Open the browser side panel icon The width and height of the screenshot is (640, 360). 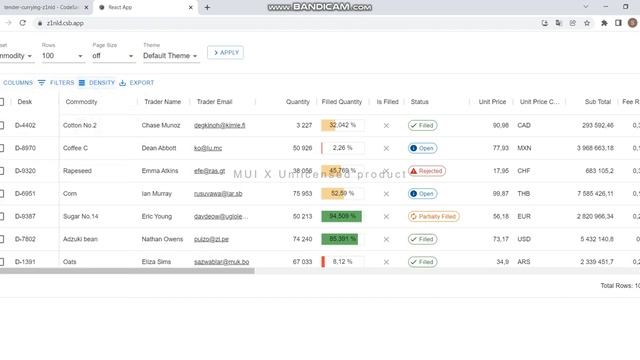[x=618, y=23]
